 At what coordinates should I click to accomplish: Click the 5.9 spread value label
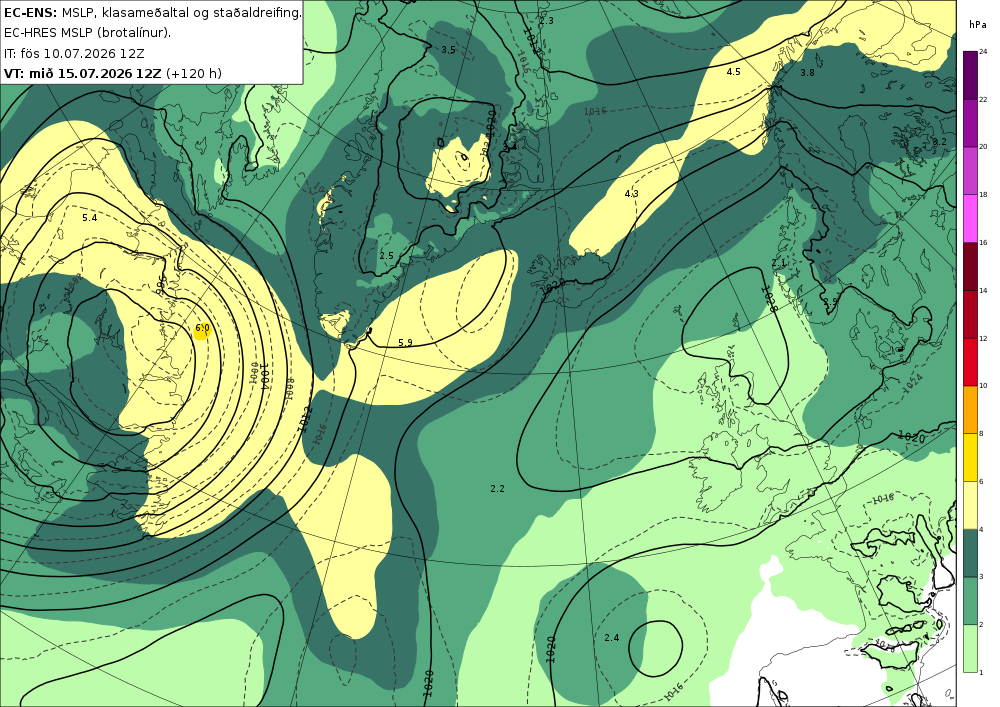pos(405,343)
